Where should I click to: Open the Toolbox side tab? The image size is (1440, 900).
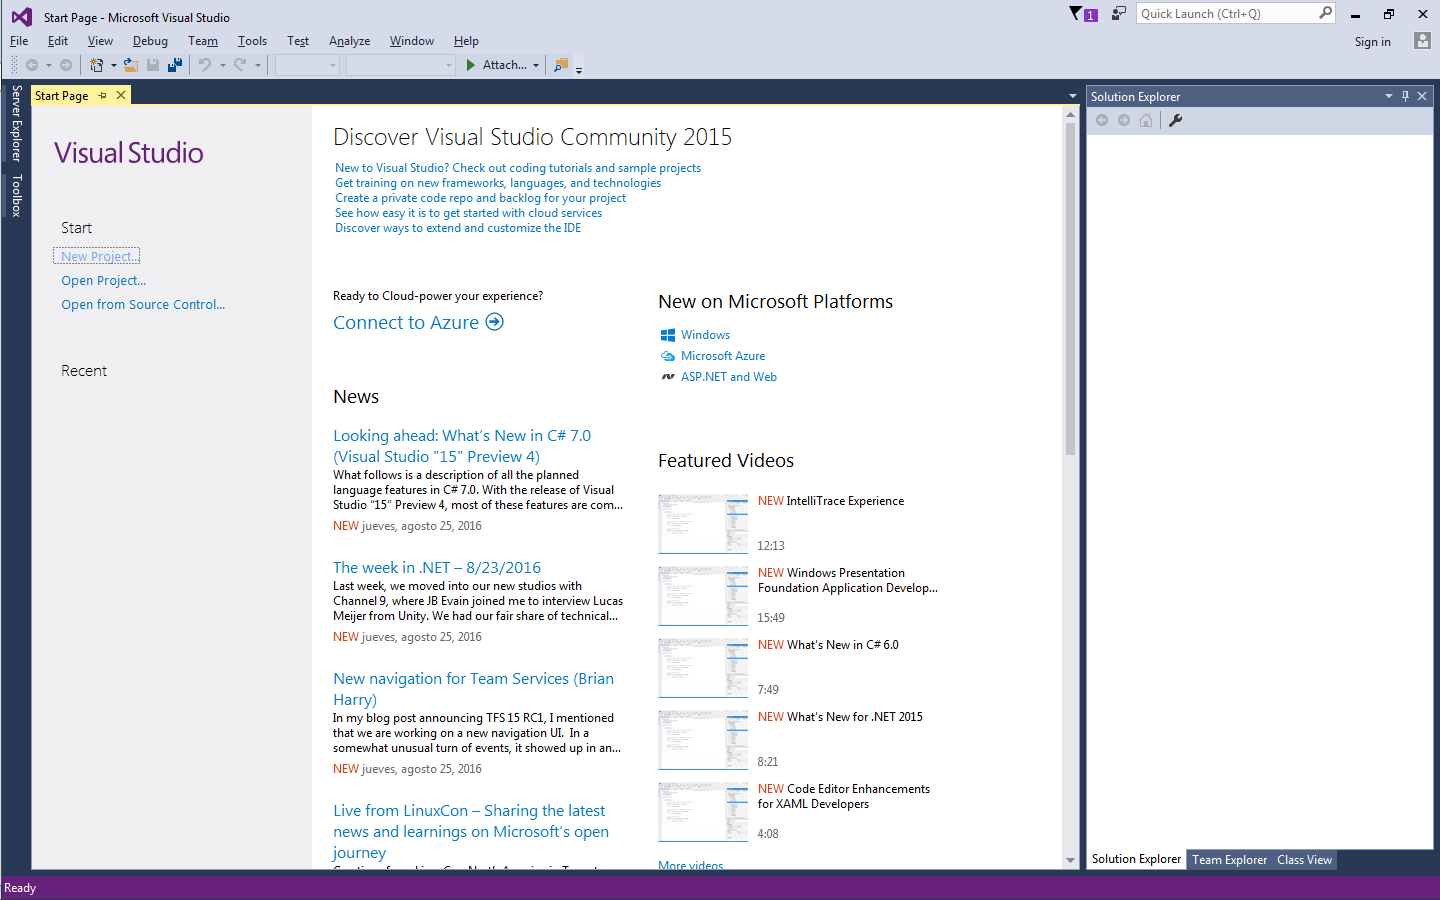coord(16,195)
